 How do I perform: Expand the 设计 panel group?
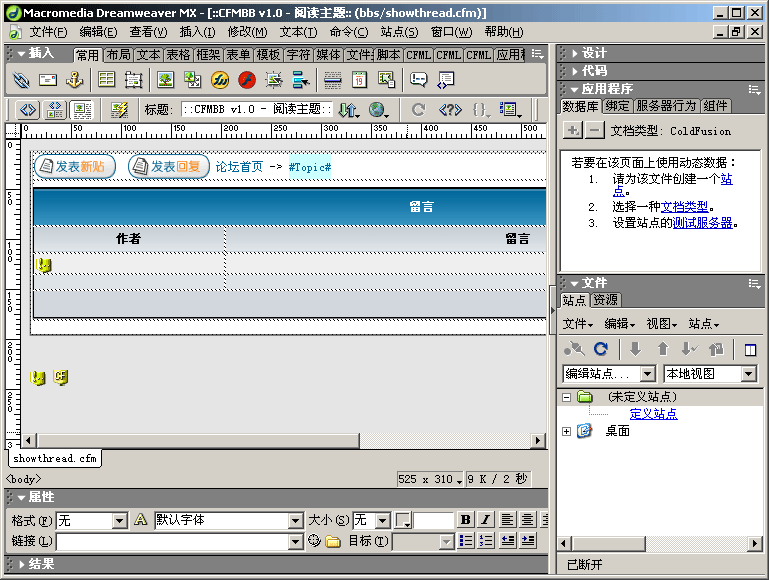click(x=575, y=53)
